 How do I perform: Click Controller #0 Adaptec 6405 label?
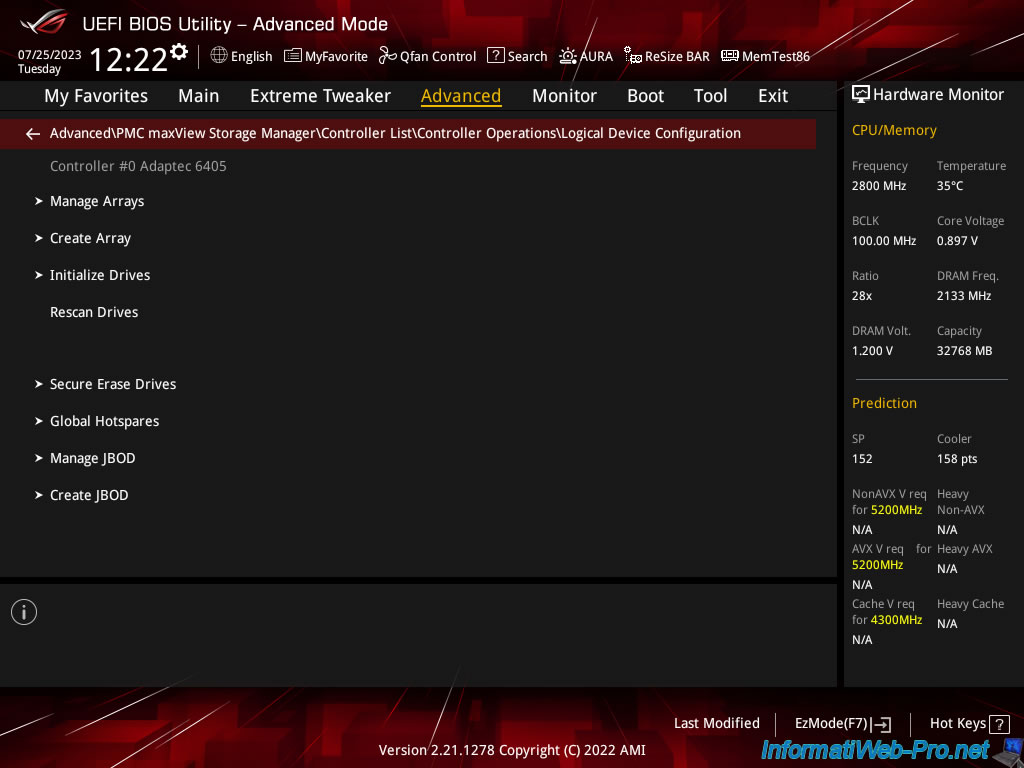tap(138, 166)
